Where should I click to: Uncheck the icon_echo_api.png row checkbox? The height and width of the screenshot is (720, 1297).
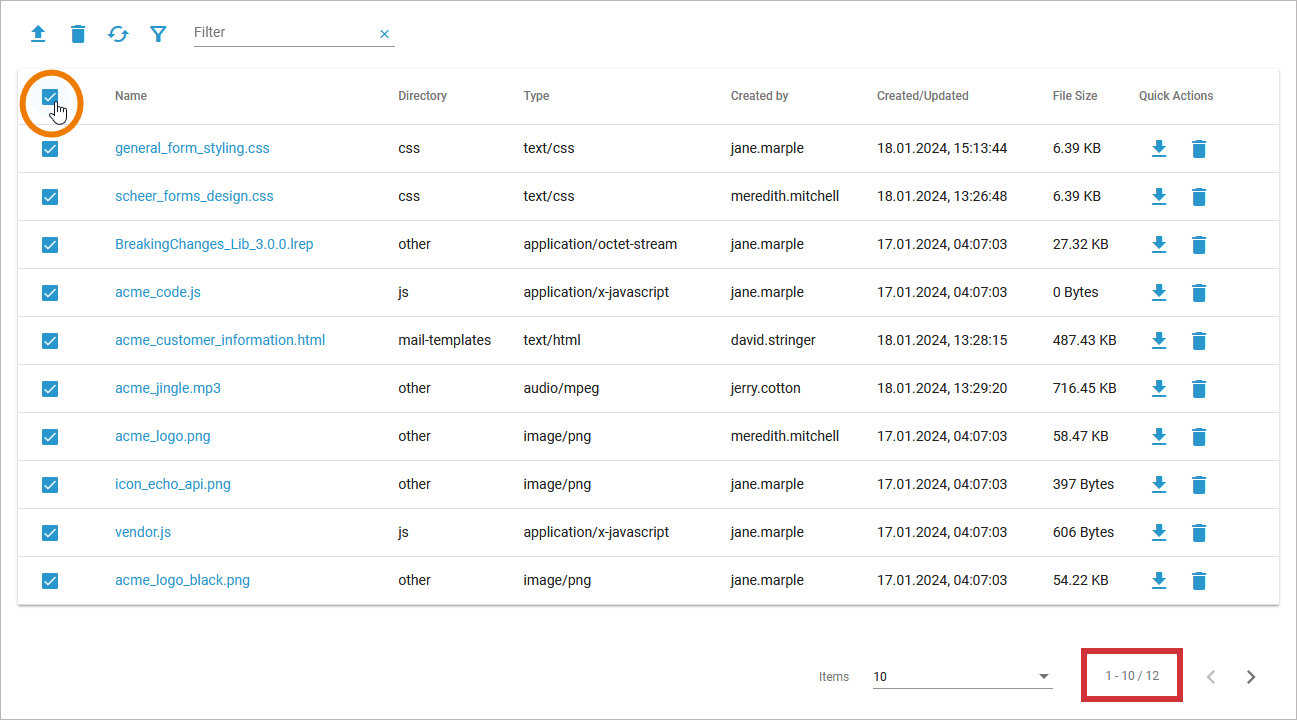click(50, 485)
